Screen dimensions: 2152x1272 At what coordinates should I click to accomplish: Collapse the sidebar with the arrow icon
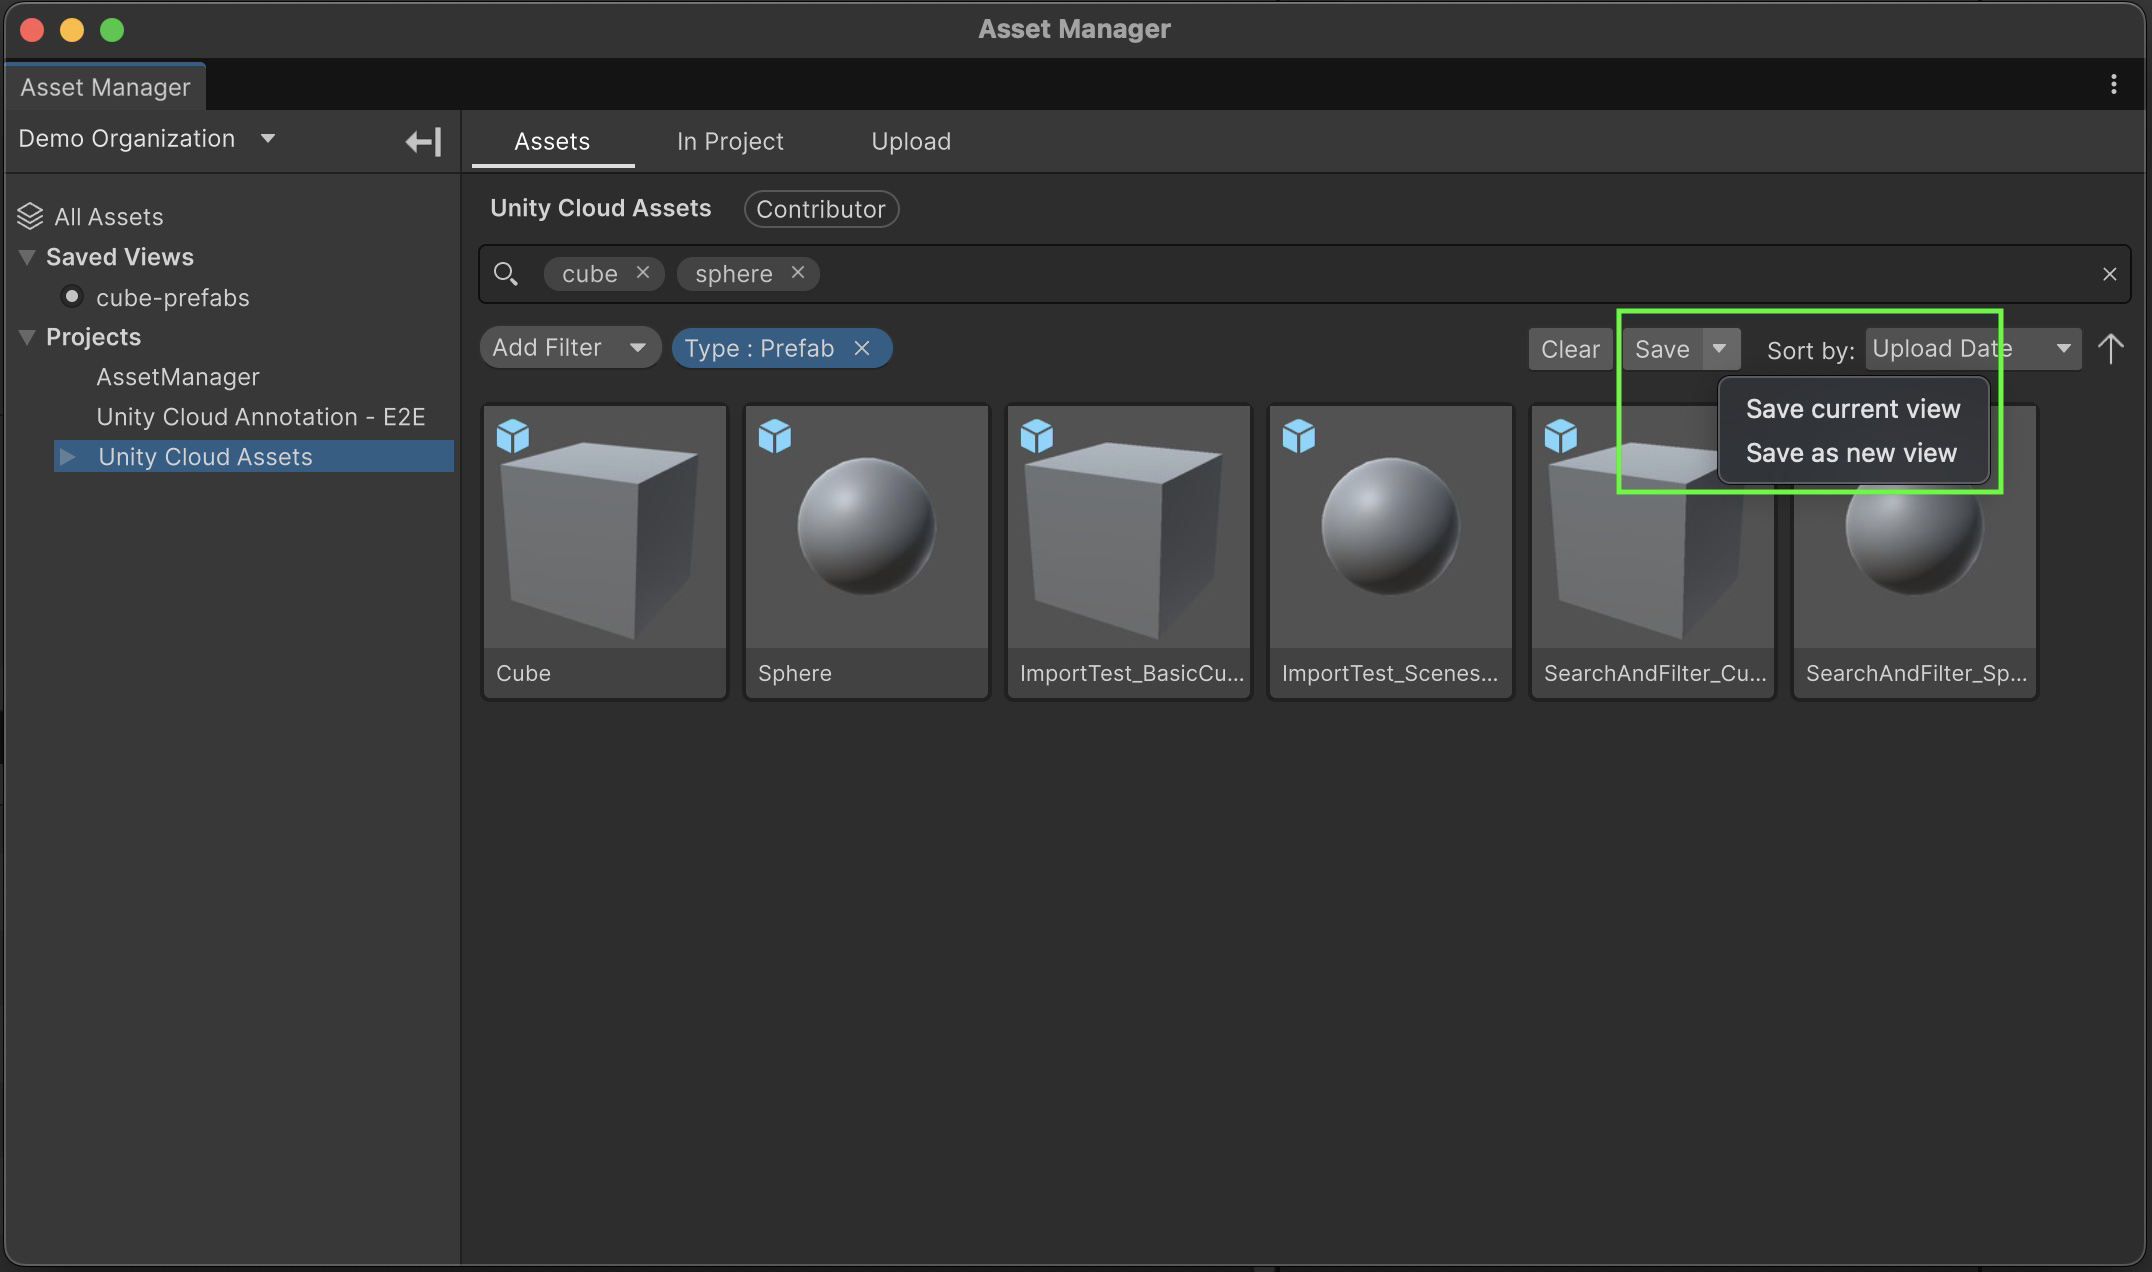tap(423, 141)
